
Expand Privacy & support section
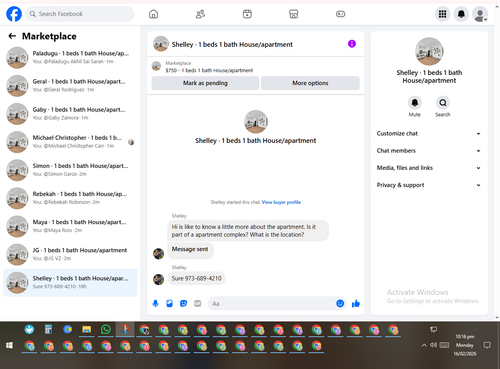429,185
